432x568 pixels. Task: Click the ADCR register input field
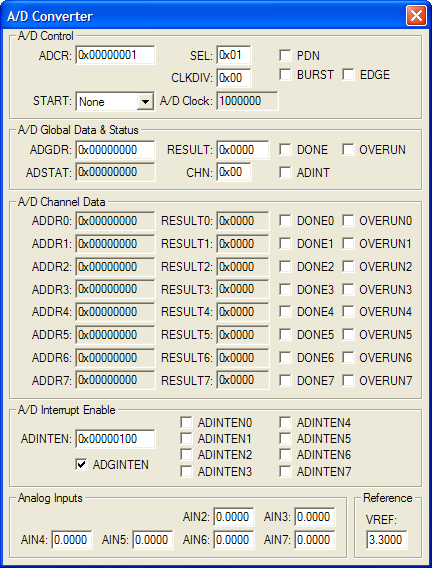click(115, 55)
